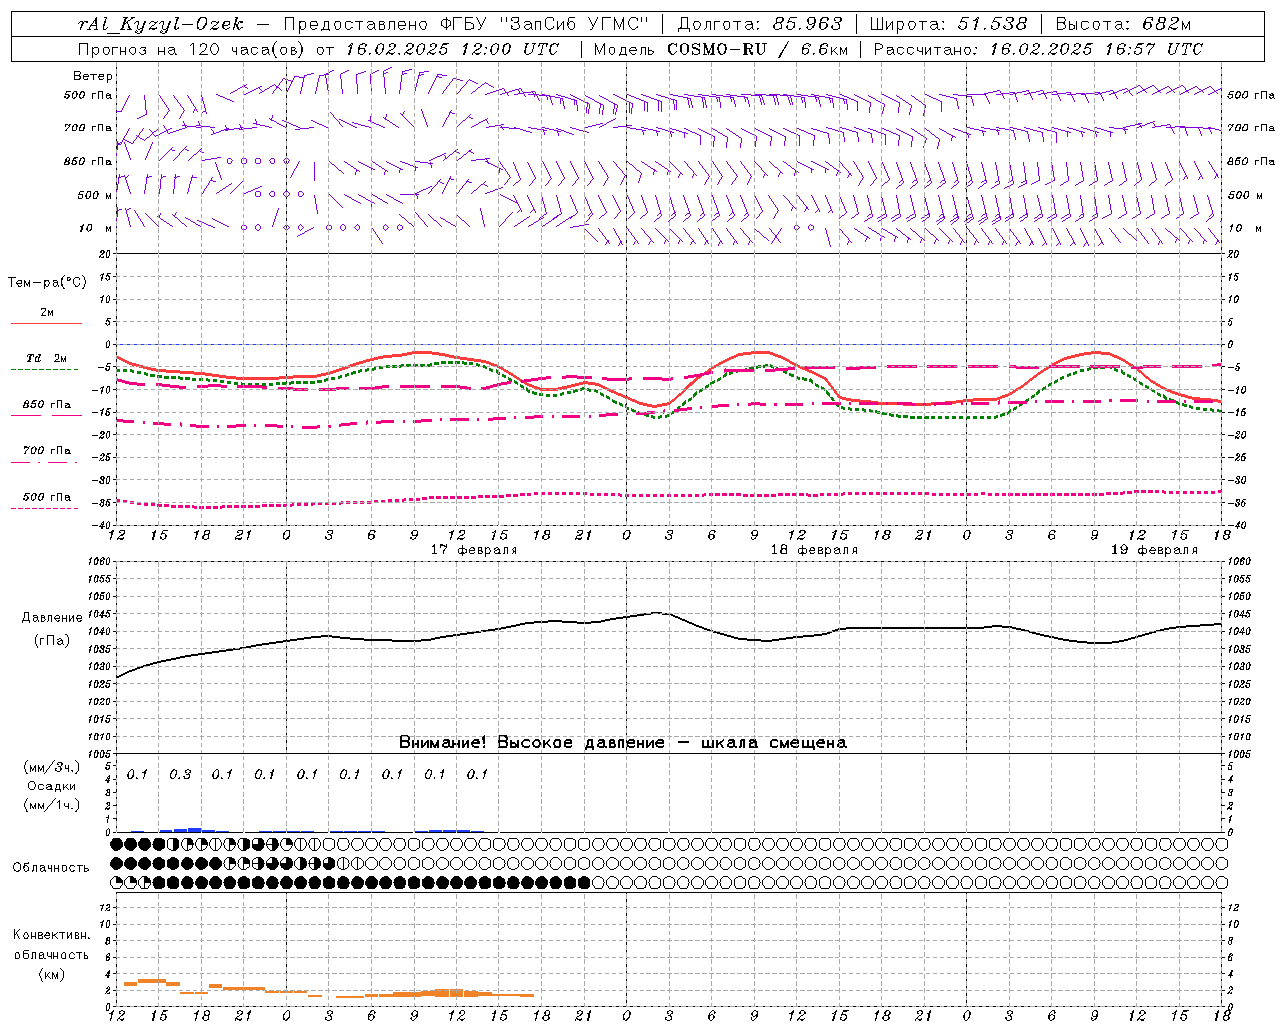The width and height of the screenshot is (1280, 1024).
Task: Click the 500 гПа temperature legend entry
Action: pyautogui.click(x=46, y=497)
